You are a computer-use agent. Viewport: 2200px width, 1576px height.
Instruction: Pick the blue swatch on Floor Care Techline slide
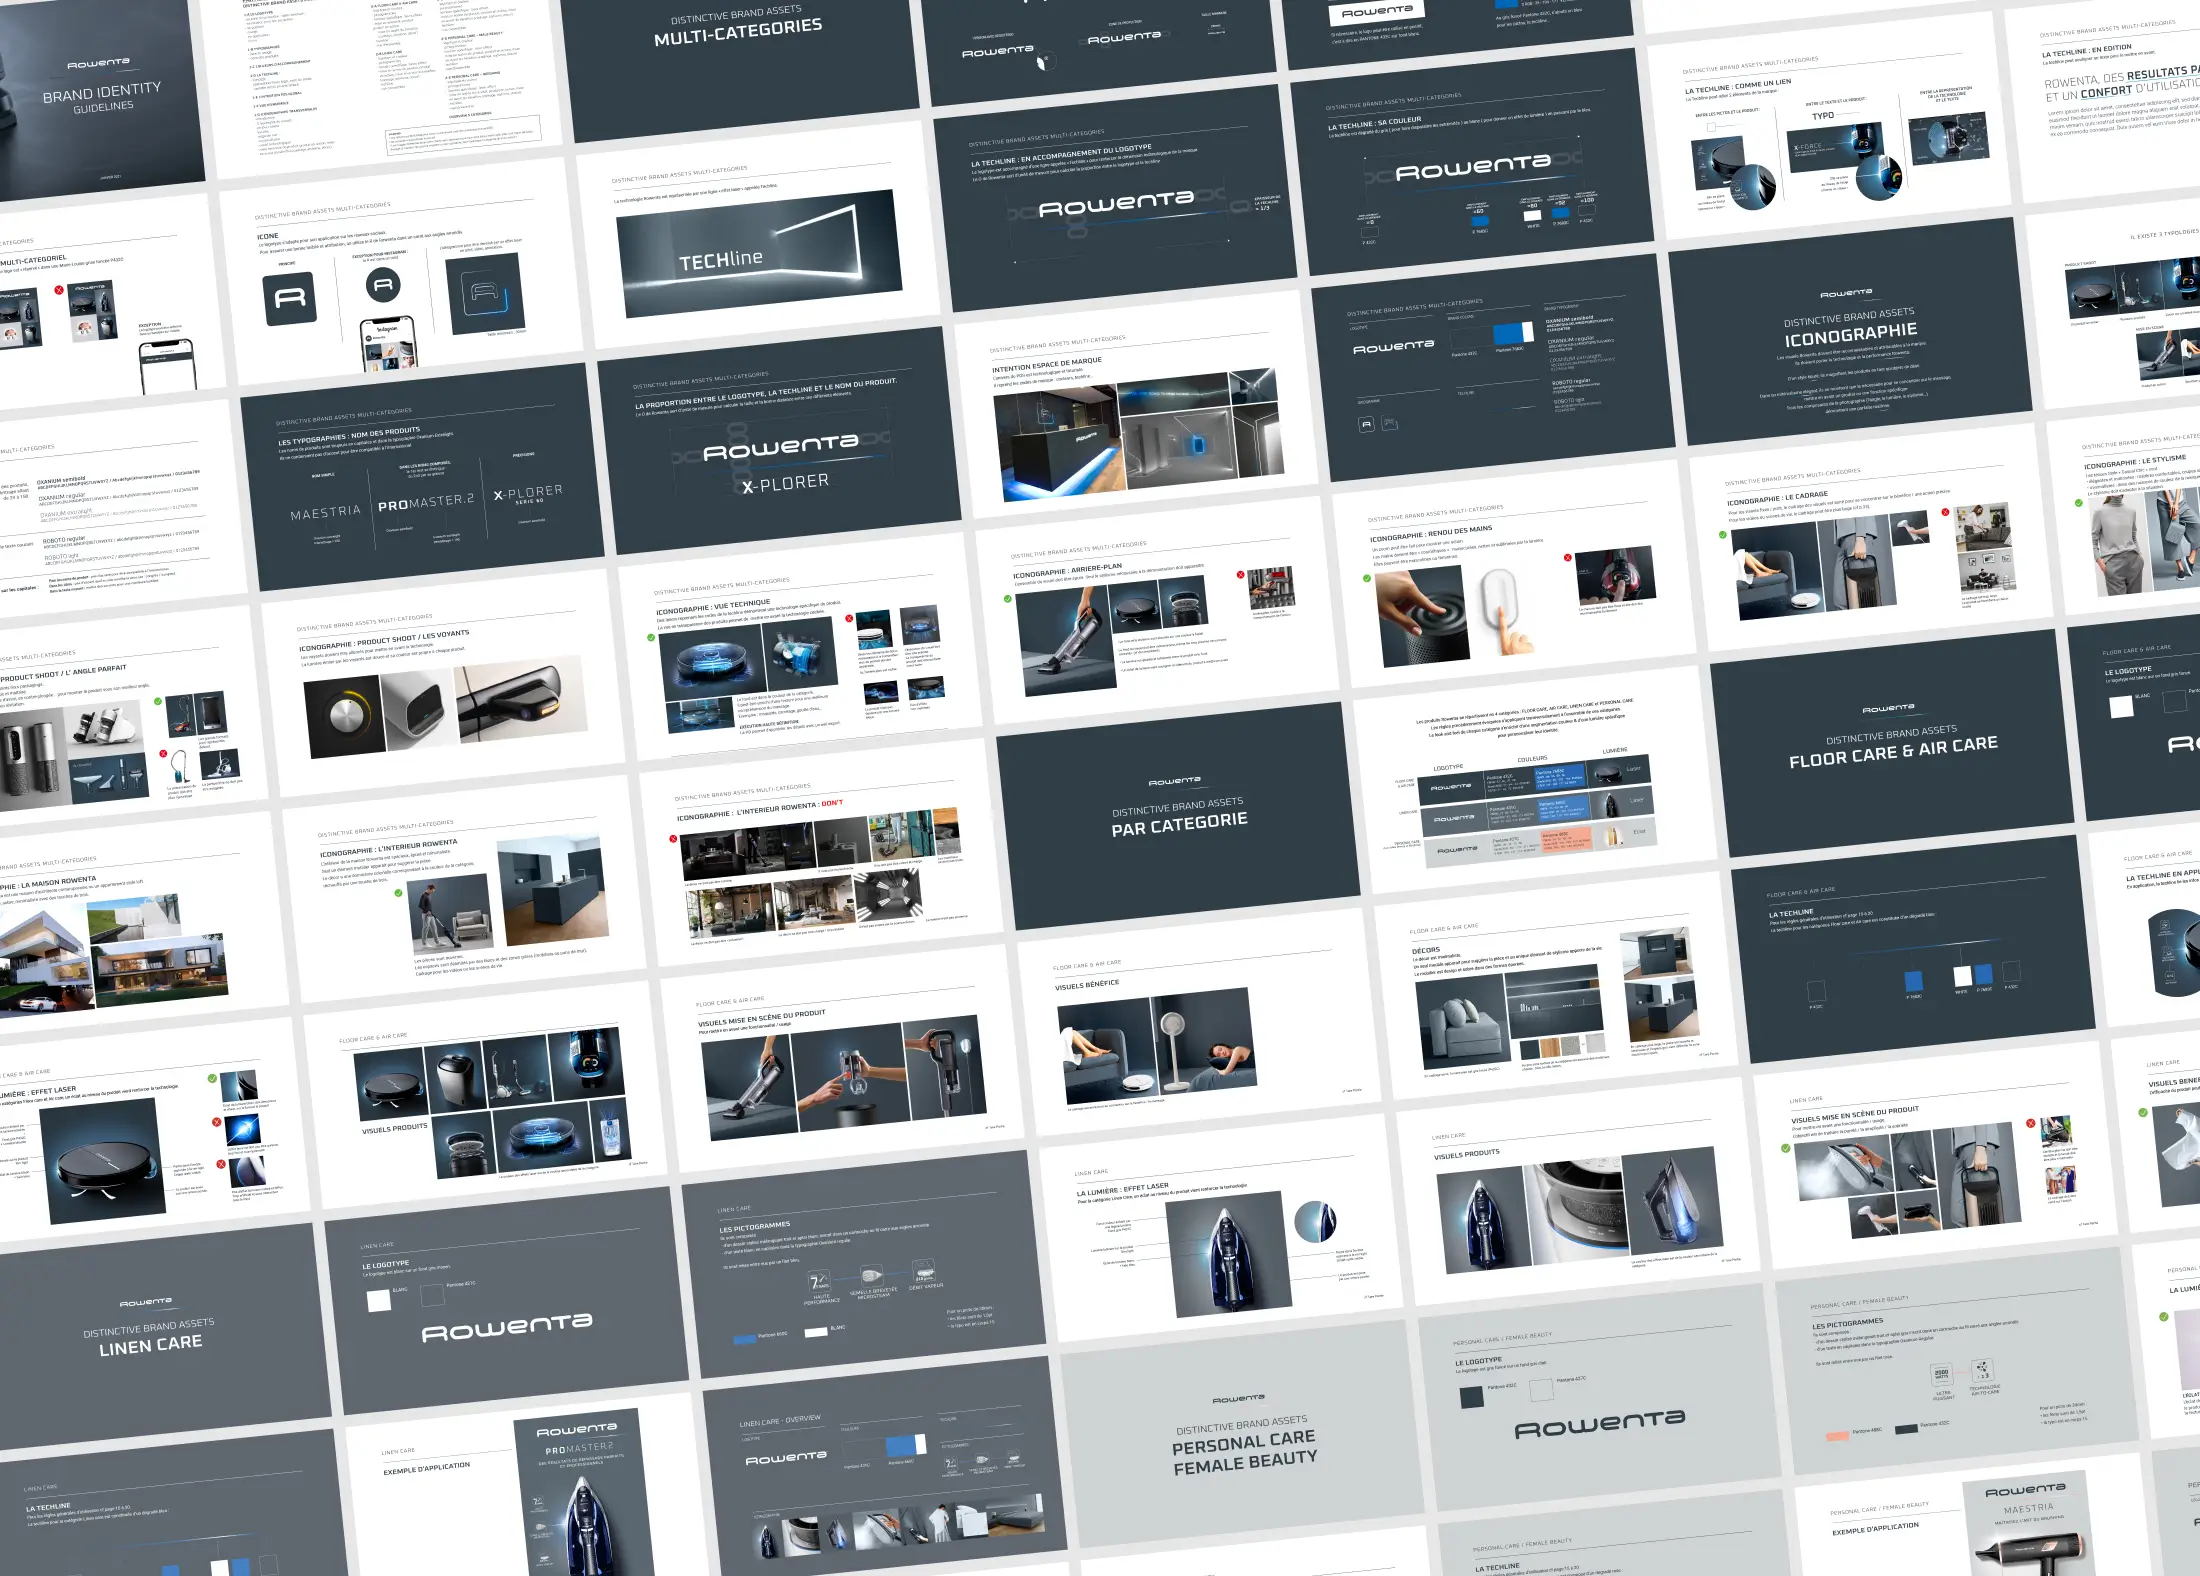1914,981
